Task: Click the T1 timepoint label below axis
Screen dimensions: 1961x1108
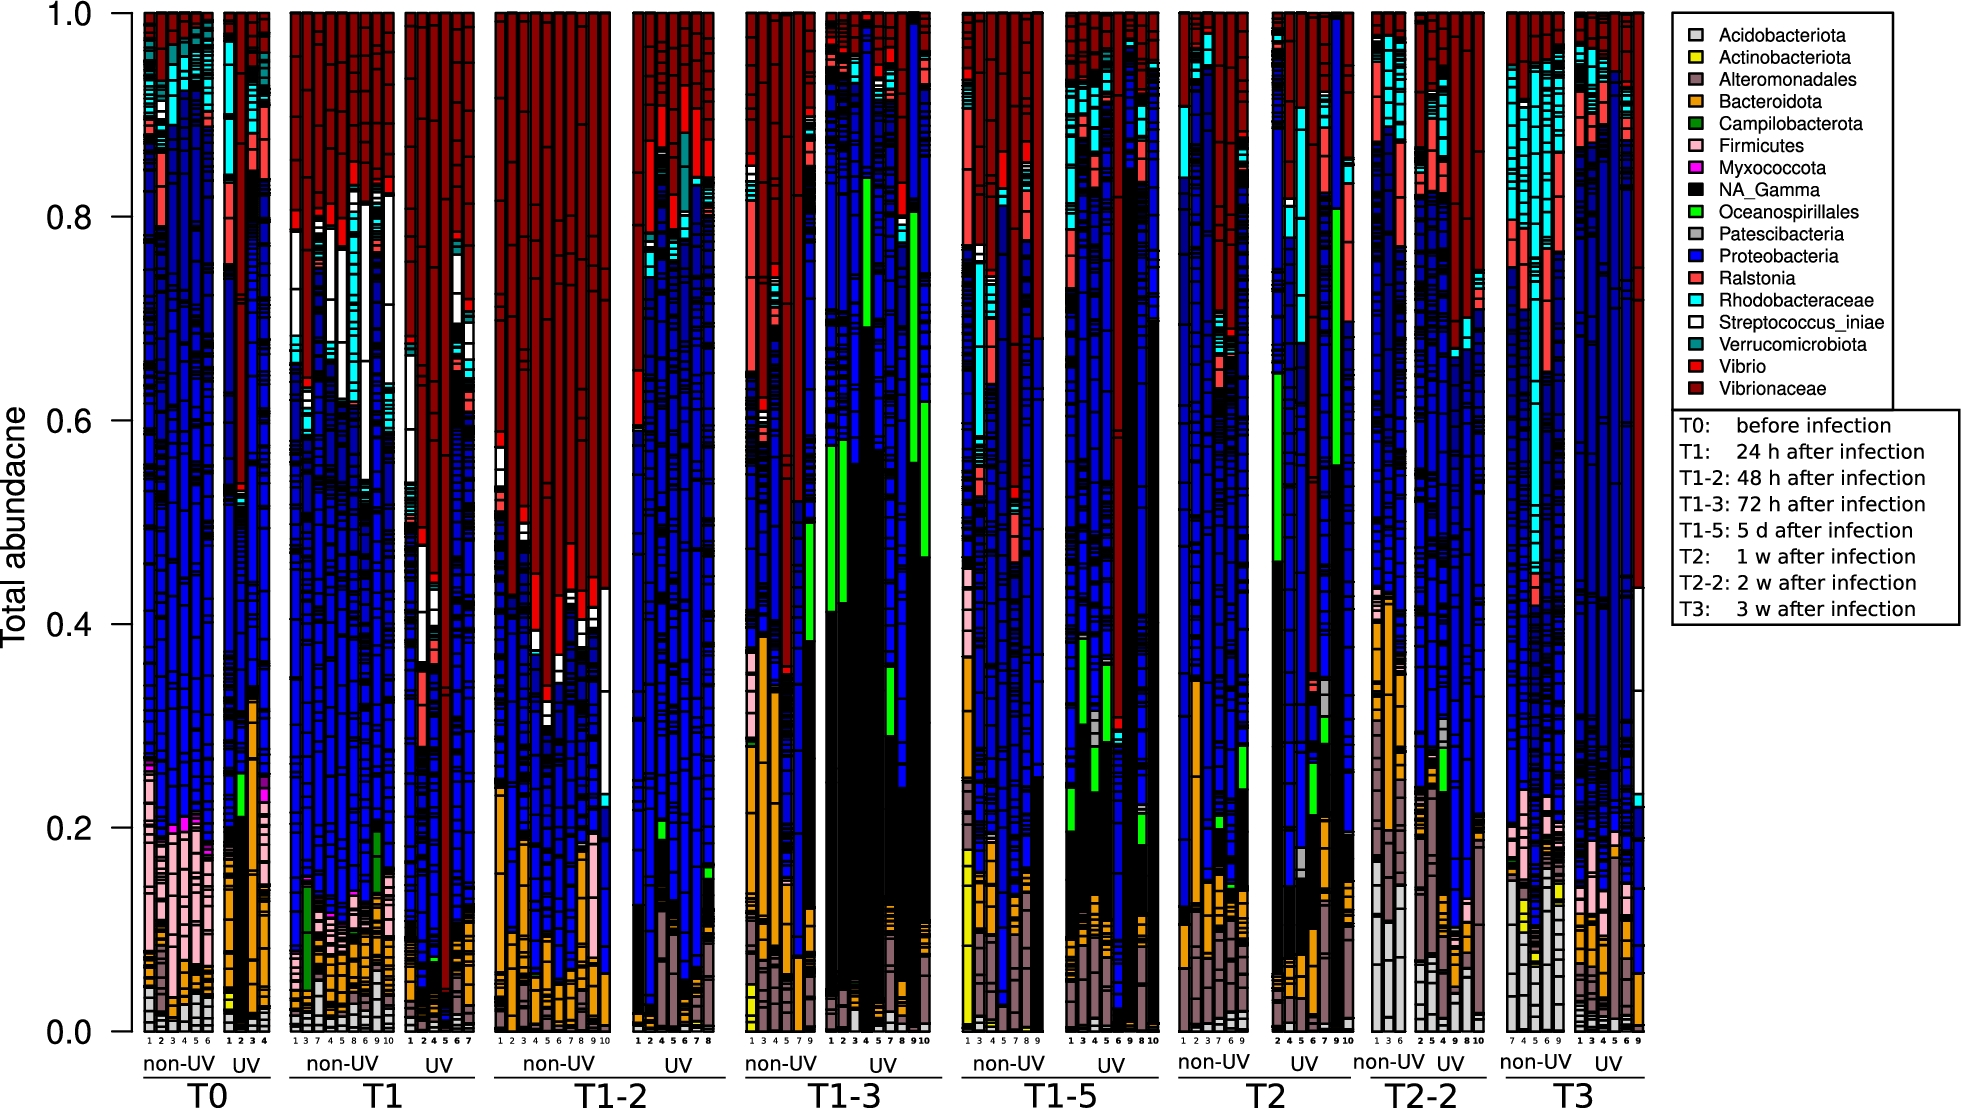Action: 382,1095
